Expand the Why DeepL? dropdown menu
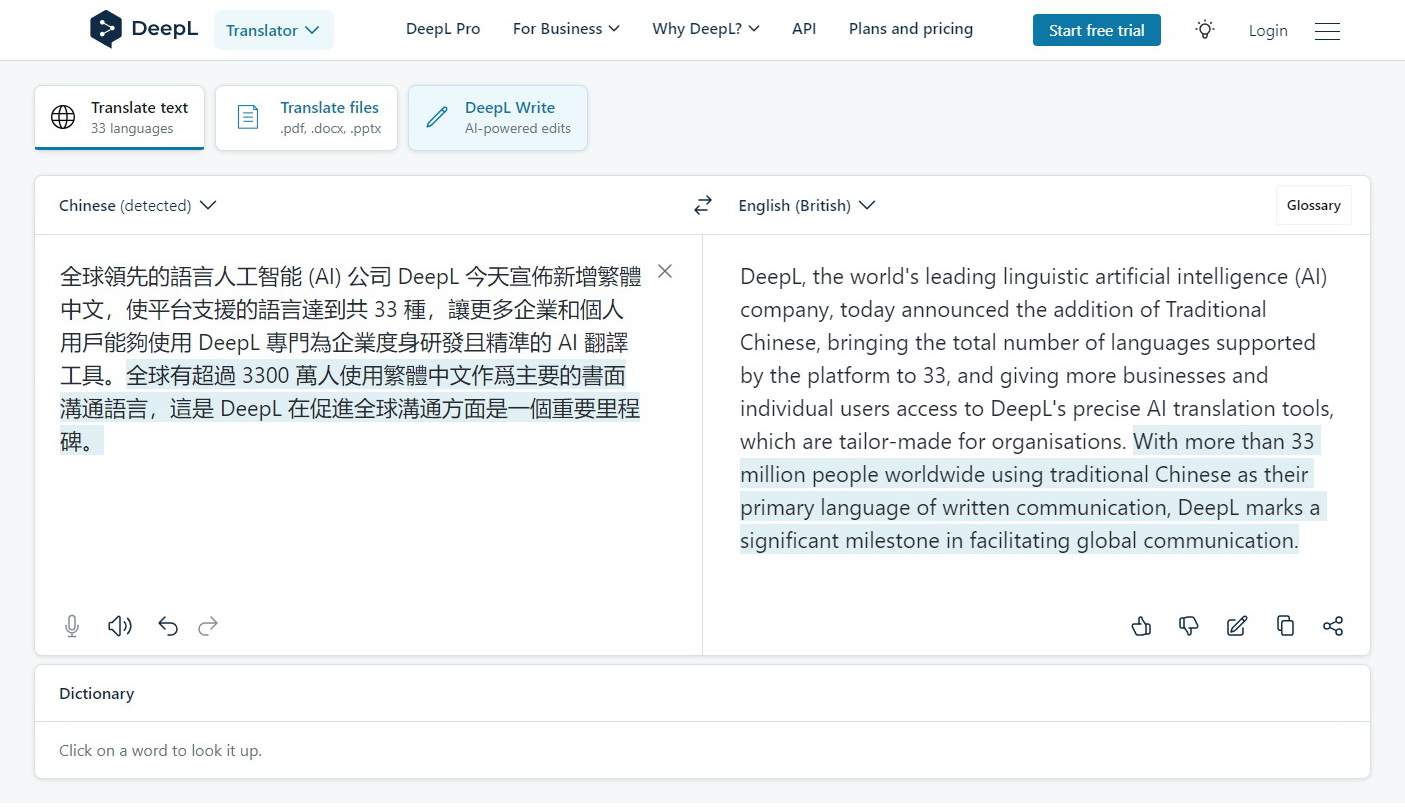This screenshot has height=807, width=1405. point(705,29)
